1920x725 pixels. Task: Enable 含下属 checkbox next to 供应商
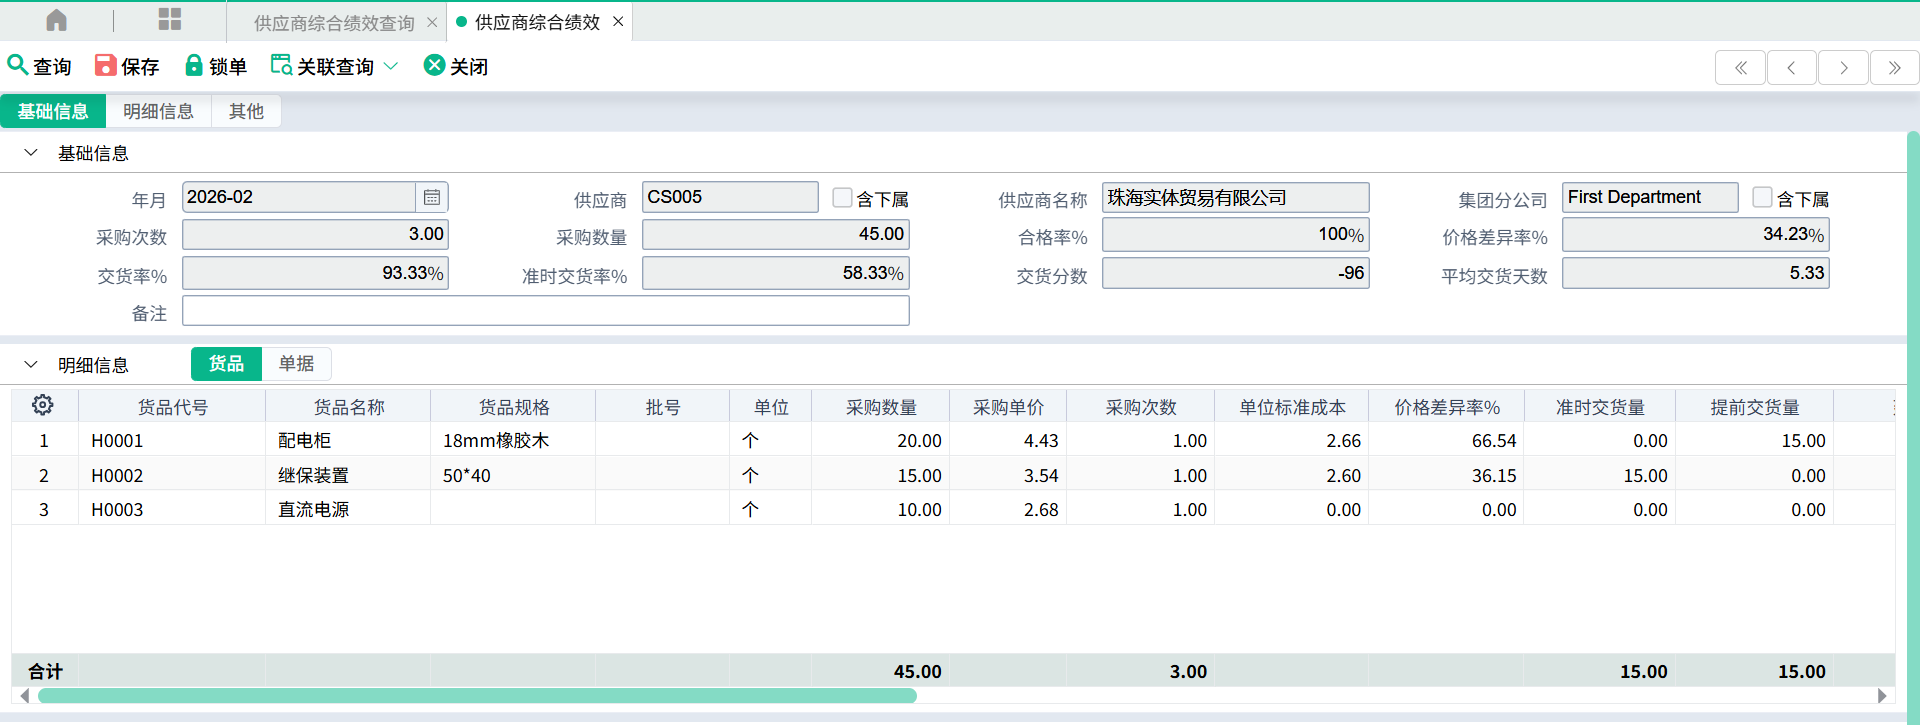tap(842, 198)
